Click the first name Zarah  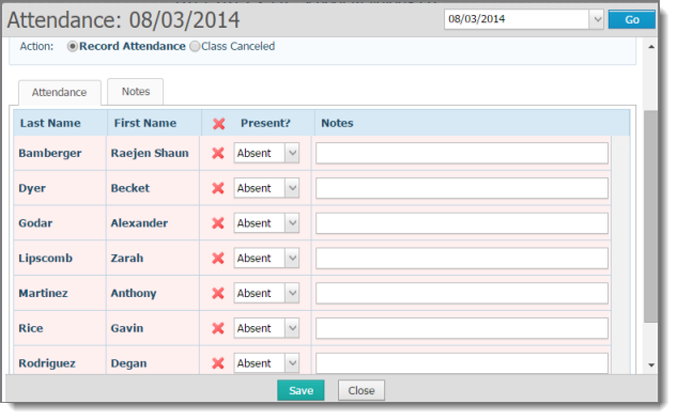tap(127, 258)
